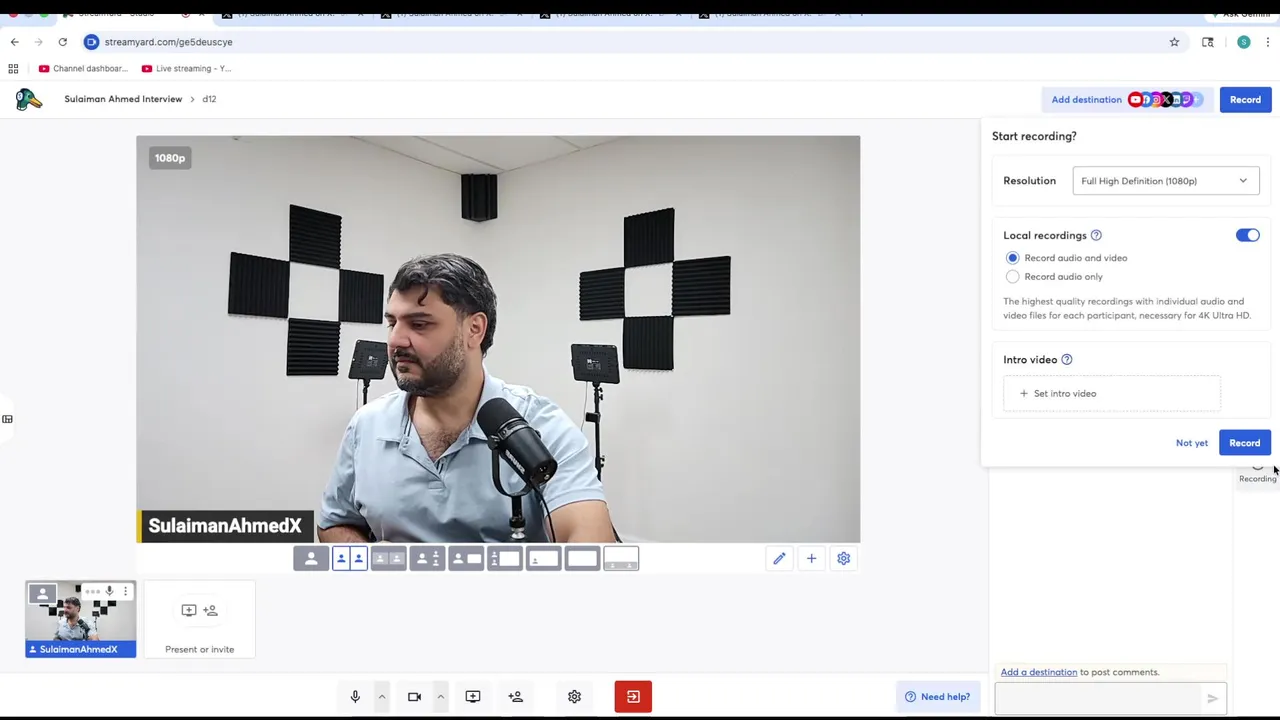This screenshot has width=1280, height=720.
Task: Click the invite guests add-person icon
Action: pyautogui.click(x=516, y=697)
